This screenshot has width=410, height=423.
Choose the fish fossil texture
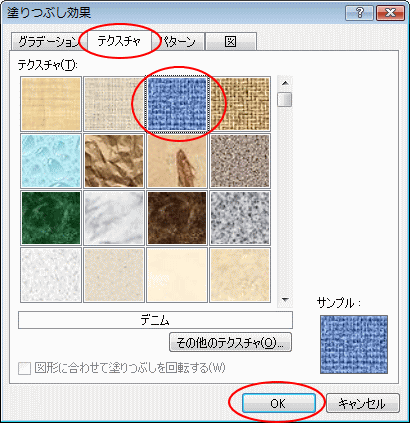177,161
